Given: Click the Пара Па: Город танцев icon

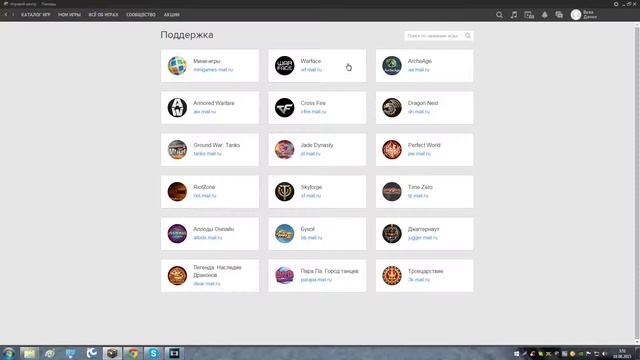Looking at the screenshot, I should [x=284, y=276].
